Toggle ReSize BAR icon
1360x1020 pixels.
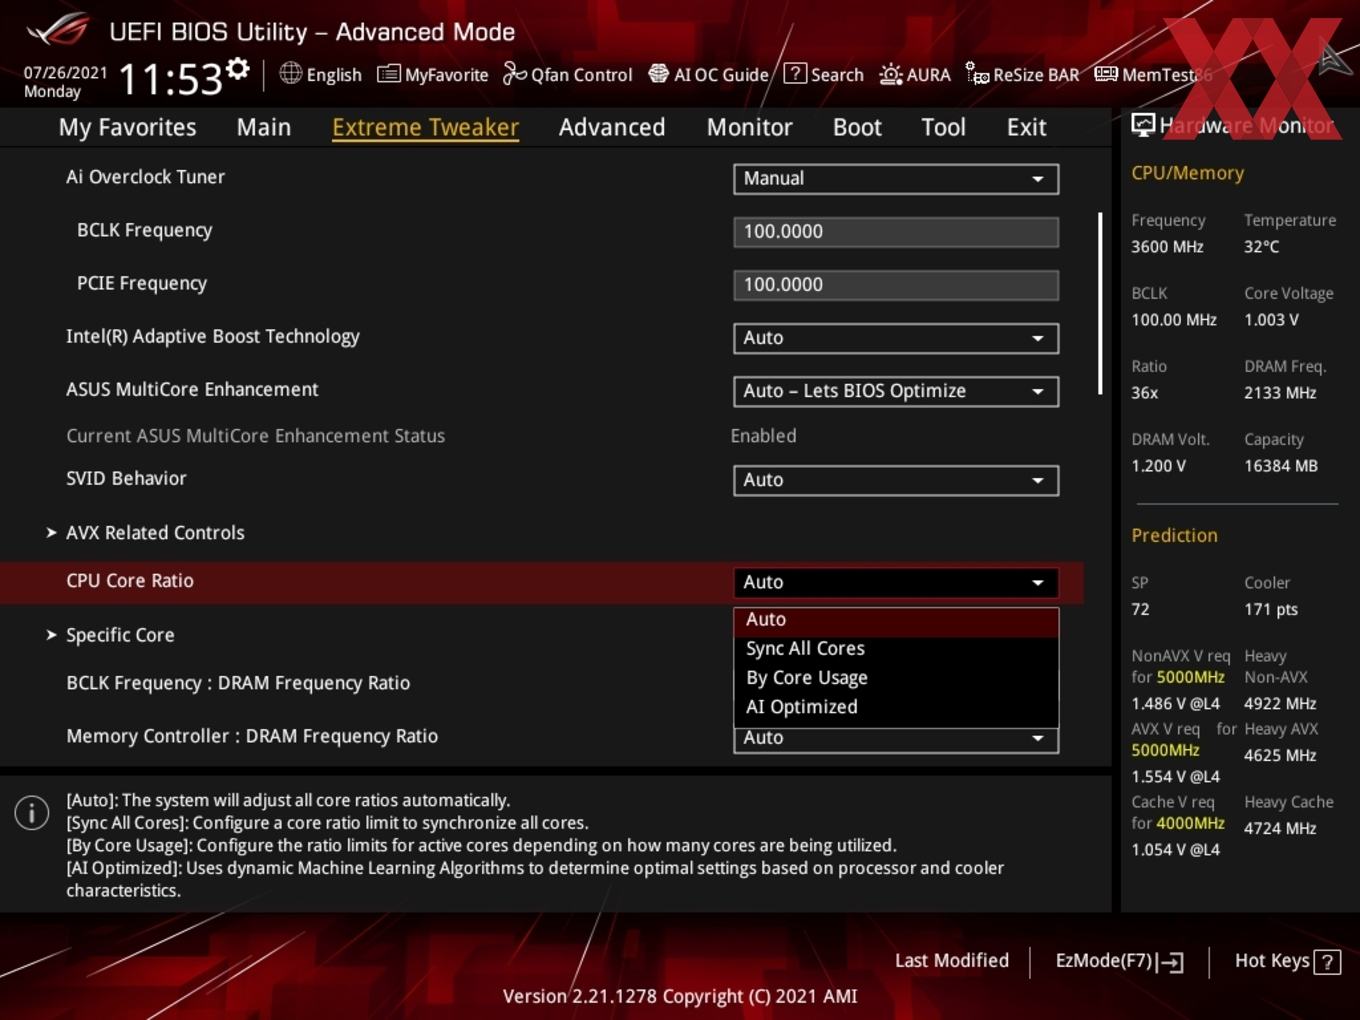point(977,74)
